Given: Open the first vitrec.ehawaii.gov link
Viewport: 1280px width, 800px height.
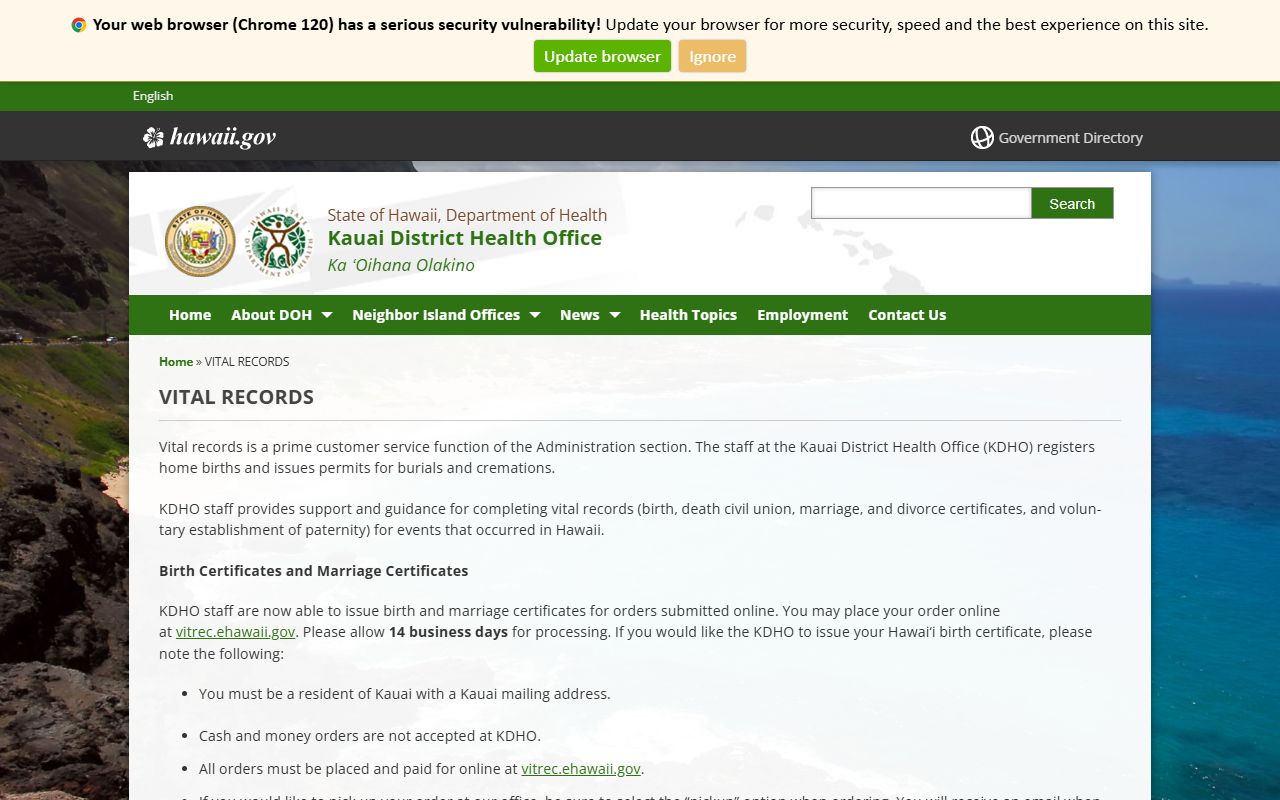Looking at the screenshot, I should pyautogui.click(x=236, y=632).
